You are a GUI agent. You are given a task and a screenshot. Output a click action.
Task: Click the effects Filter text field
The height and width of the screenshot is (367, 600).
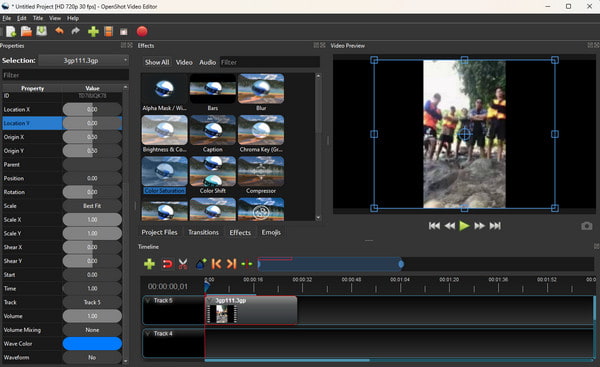[x=270, y=62]
